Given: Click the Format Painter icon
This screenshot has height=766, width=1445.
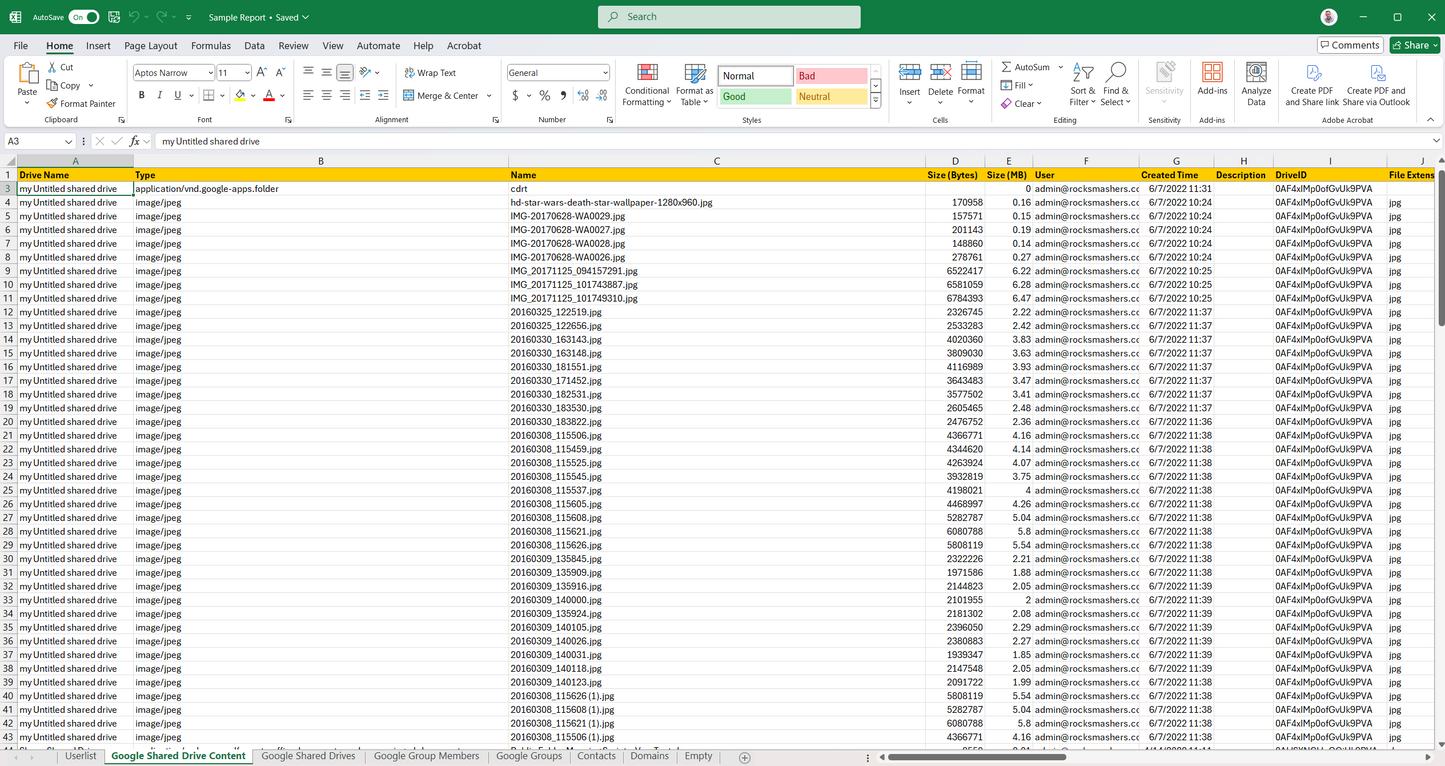Looking at the screenshot, I should [52, 104].
